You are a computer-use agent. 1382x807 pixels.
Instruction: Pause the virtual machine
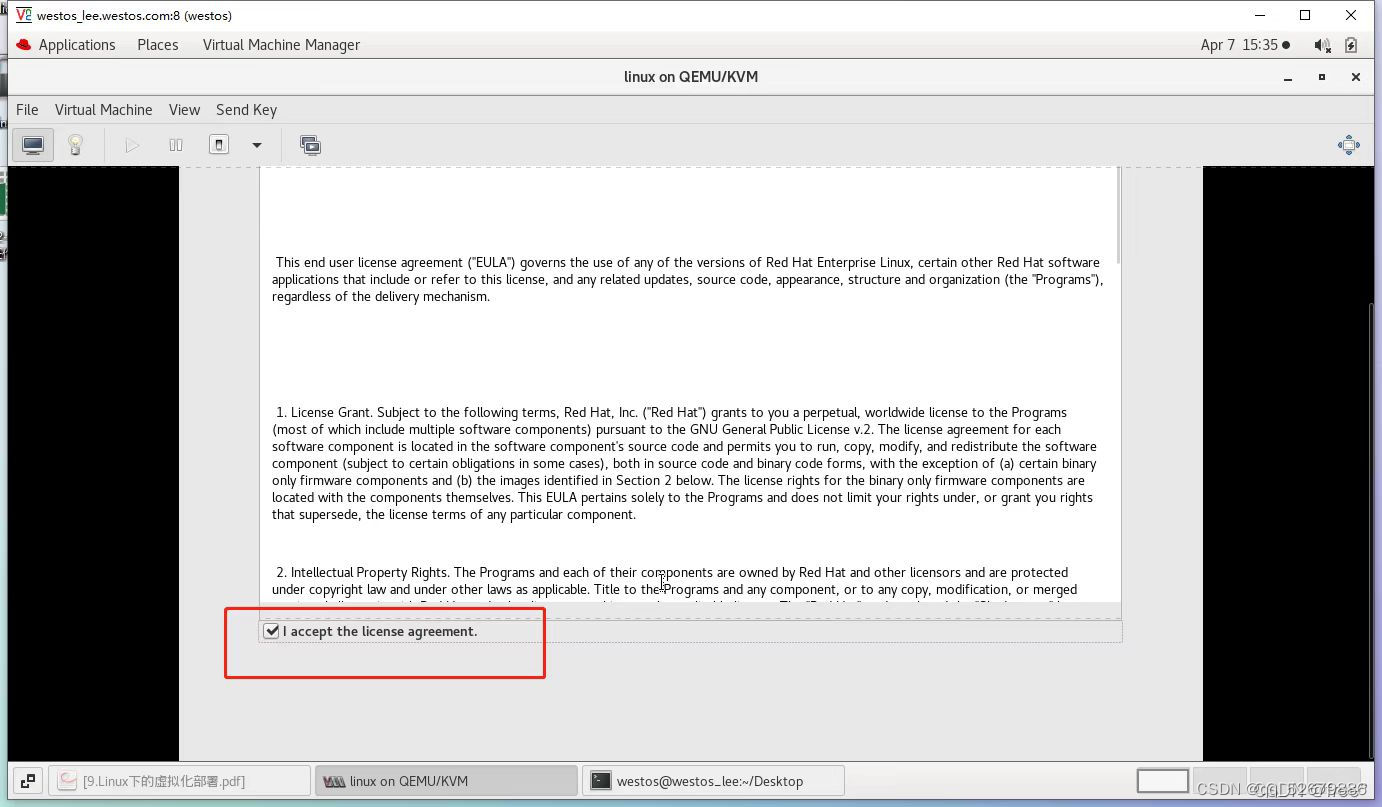pyautogui.click(x=176, y=146)
